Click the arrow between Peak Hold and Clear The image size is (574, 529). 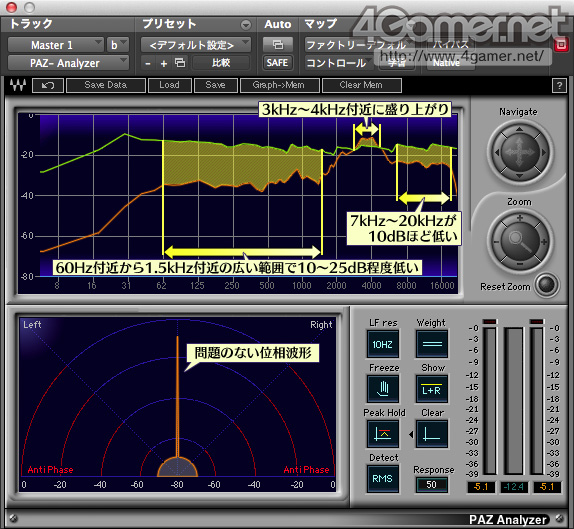411,434
